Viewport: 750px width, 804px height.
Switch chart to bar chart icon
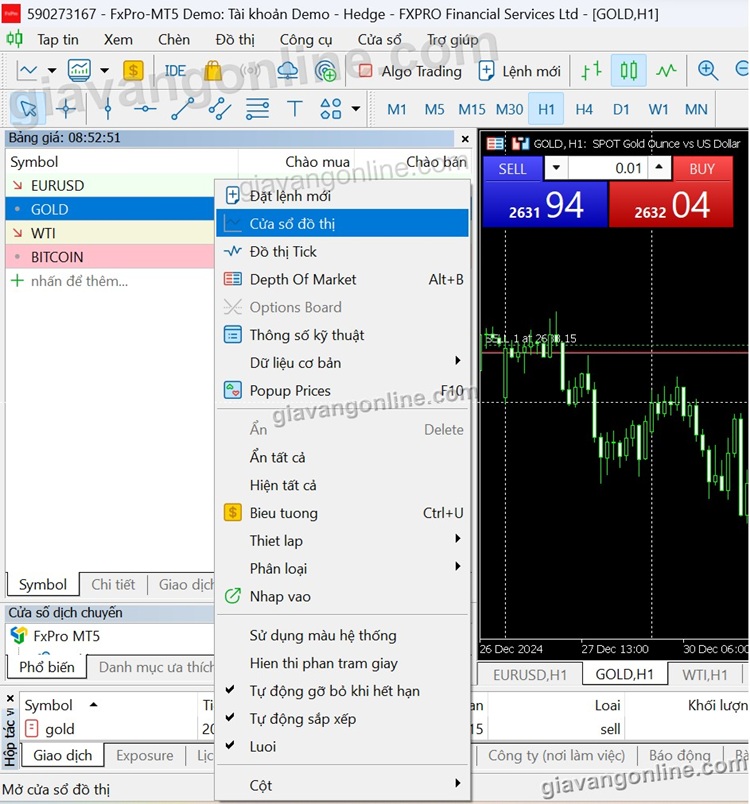(x=592, y=71)
